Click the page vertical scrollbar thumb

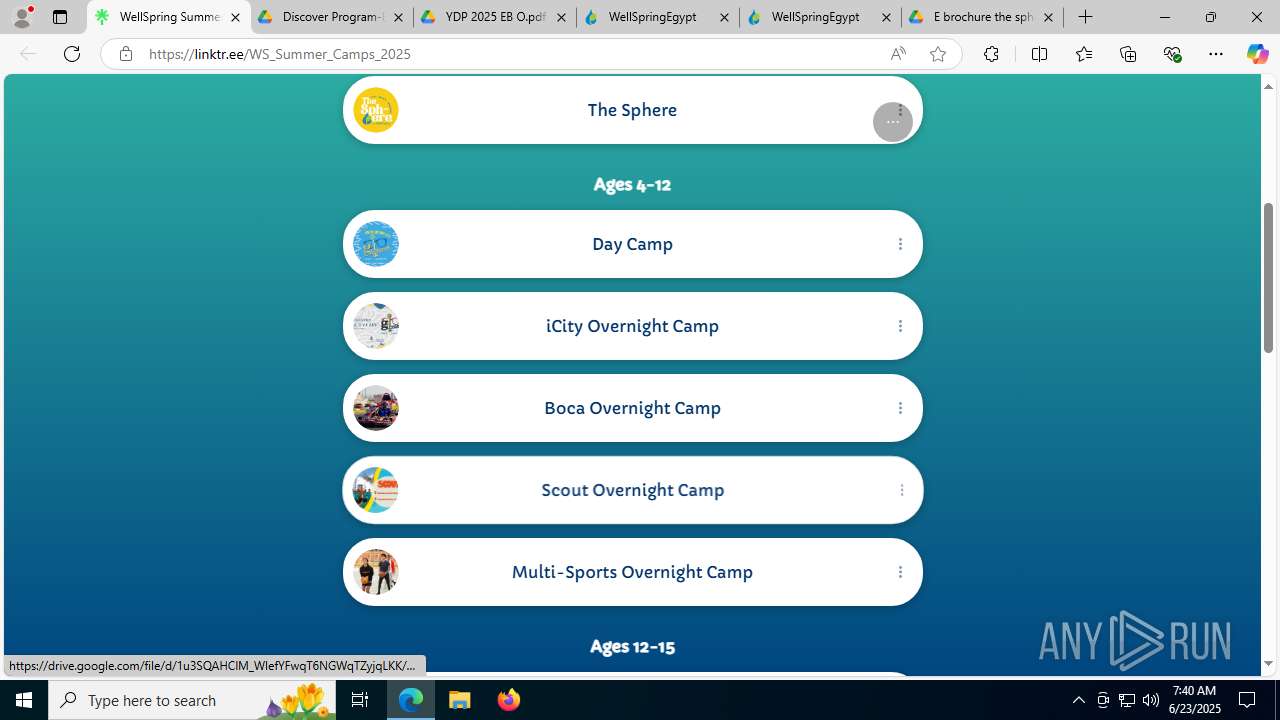[1268, 277]
